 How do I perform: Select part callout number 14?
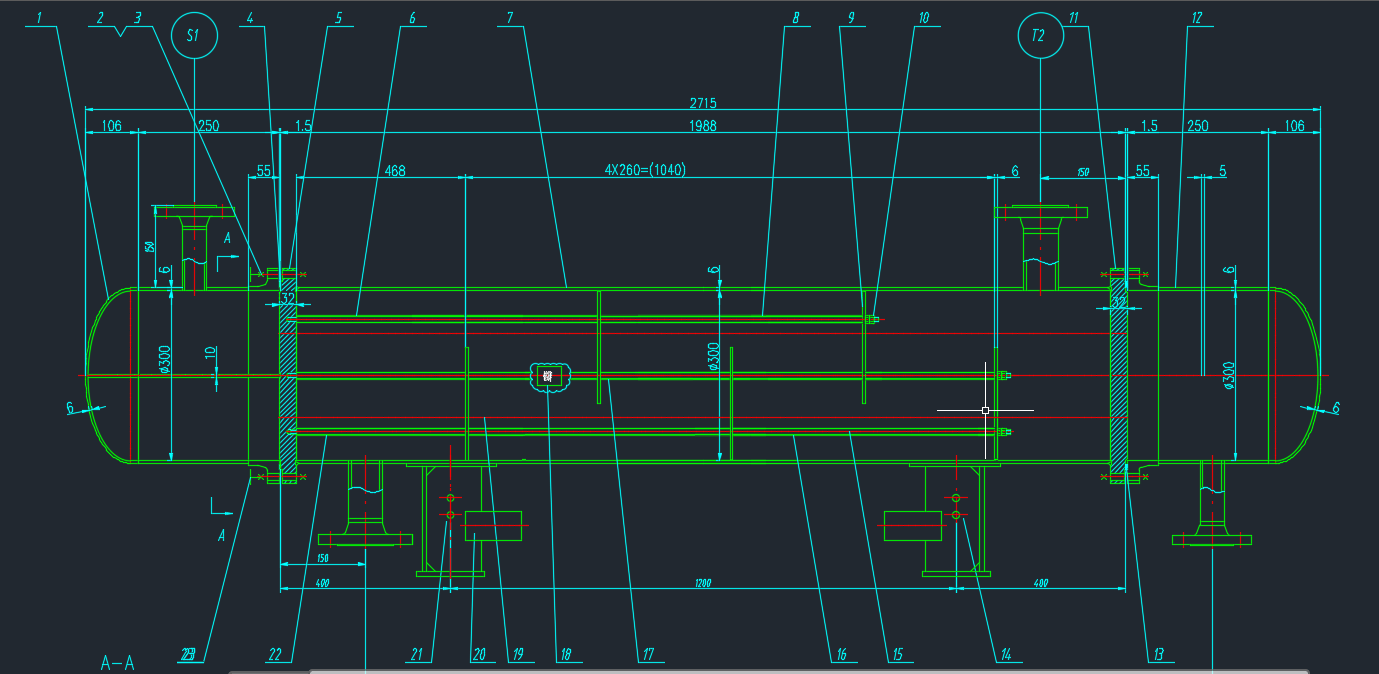(1005, 655)
